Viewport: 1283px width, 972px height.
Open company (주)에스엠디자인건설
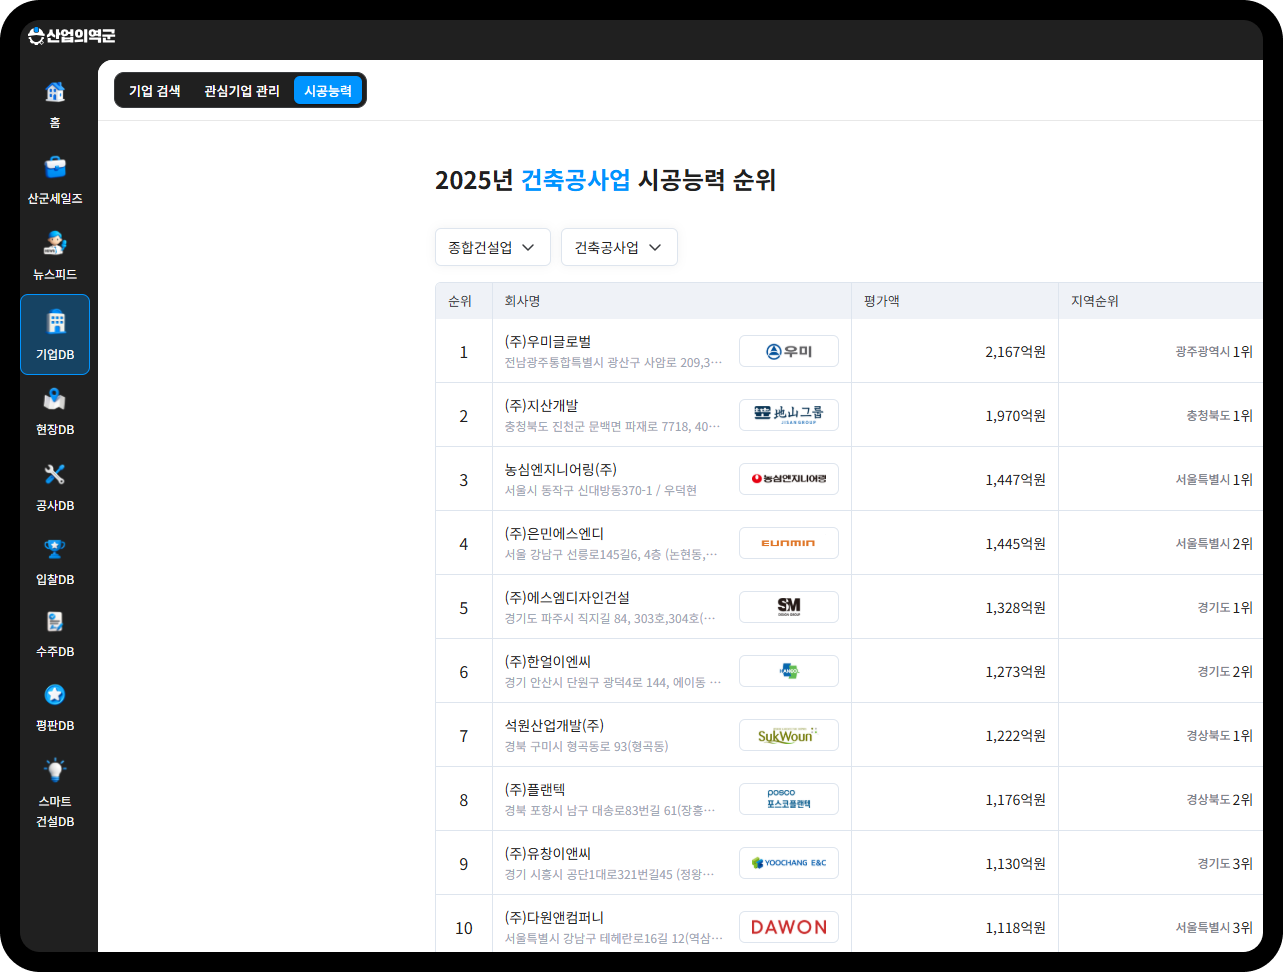(x=567, y=598)
